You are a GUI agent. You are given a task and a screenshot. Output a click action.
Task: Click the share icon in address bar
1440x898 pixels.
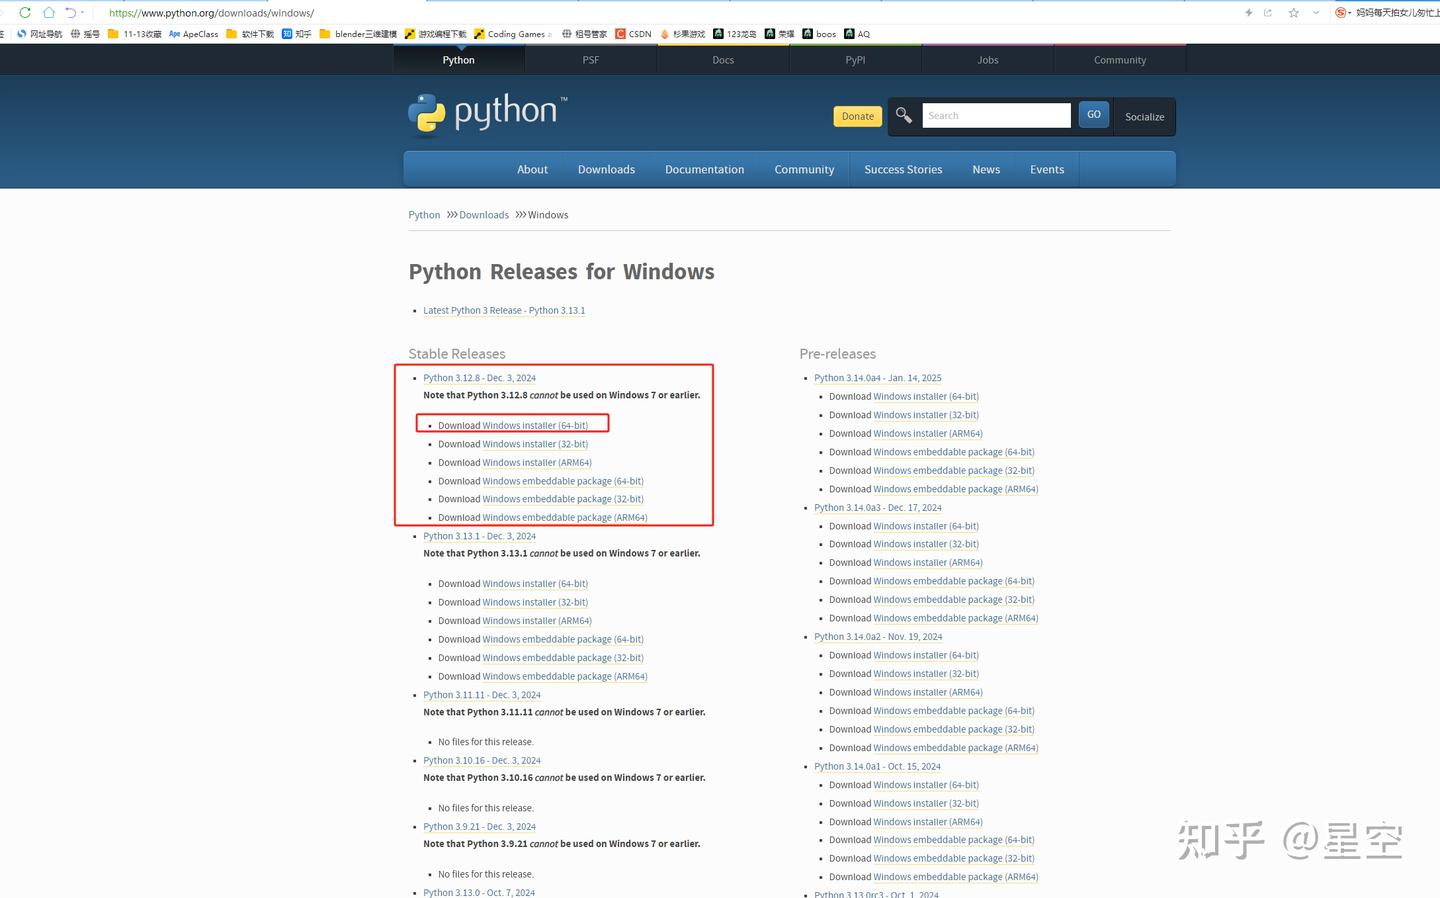1268,13
